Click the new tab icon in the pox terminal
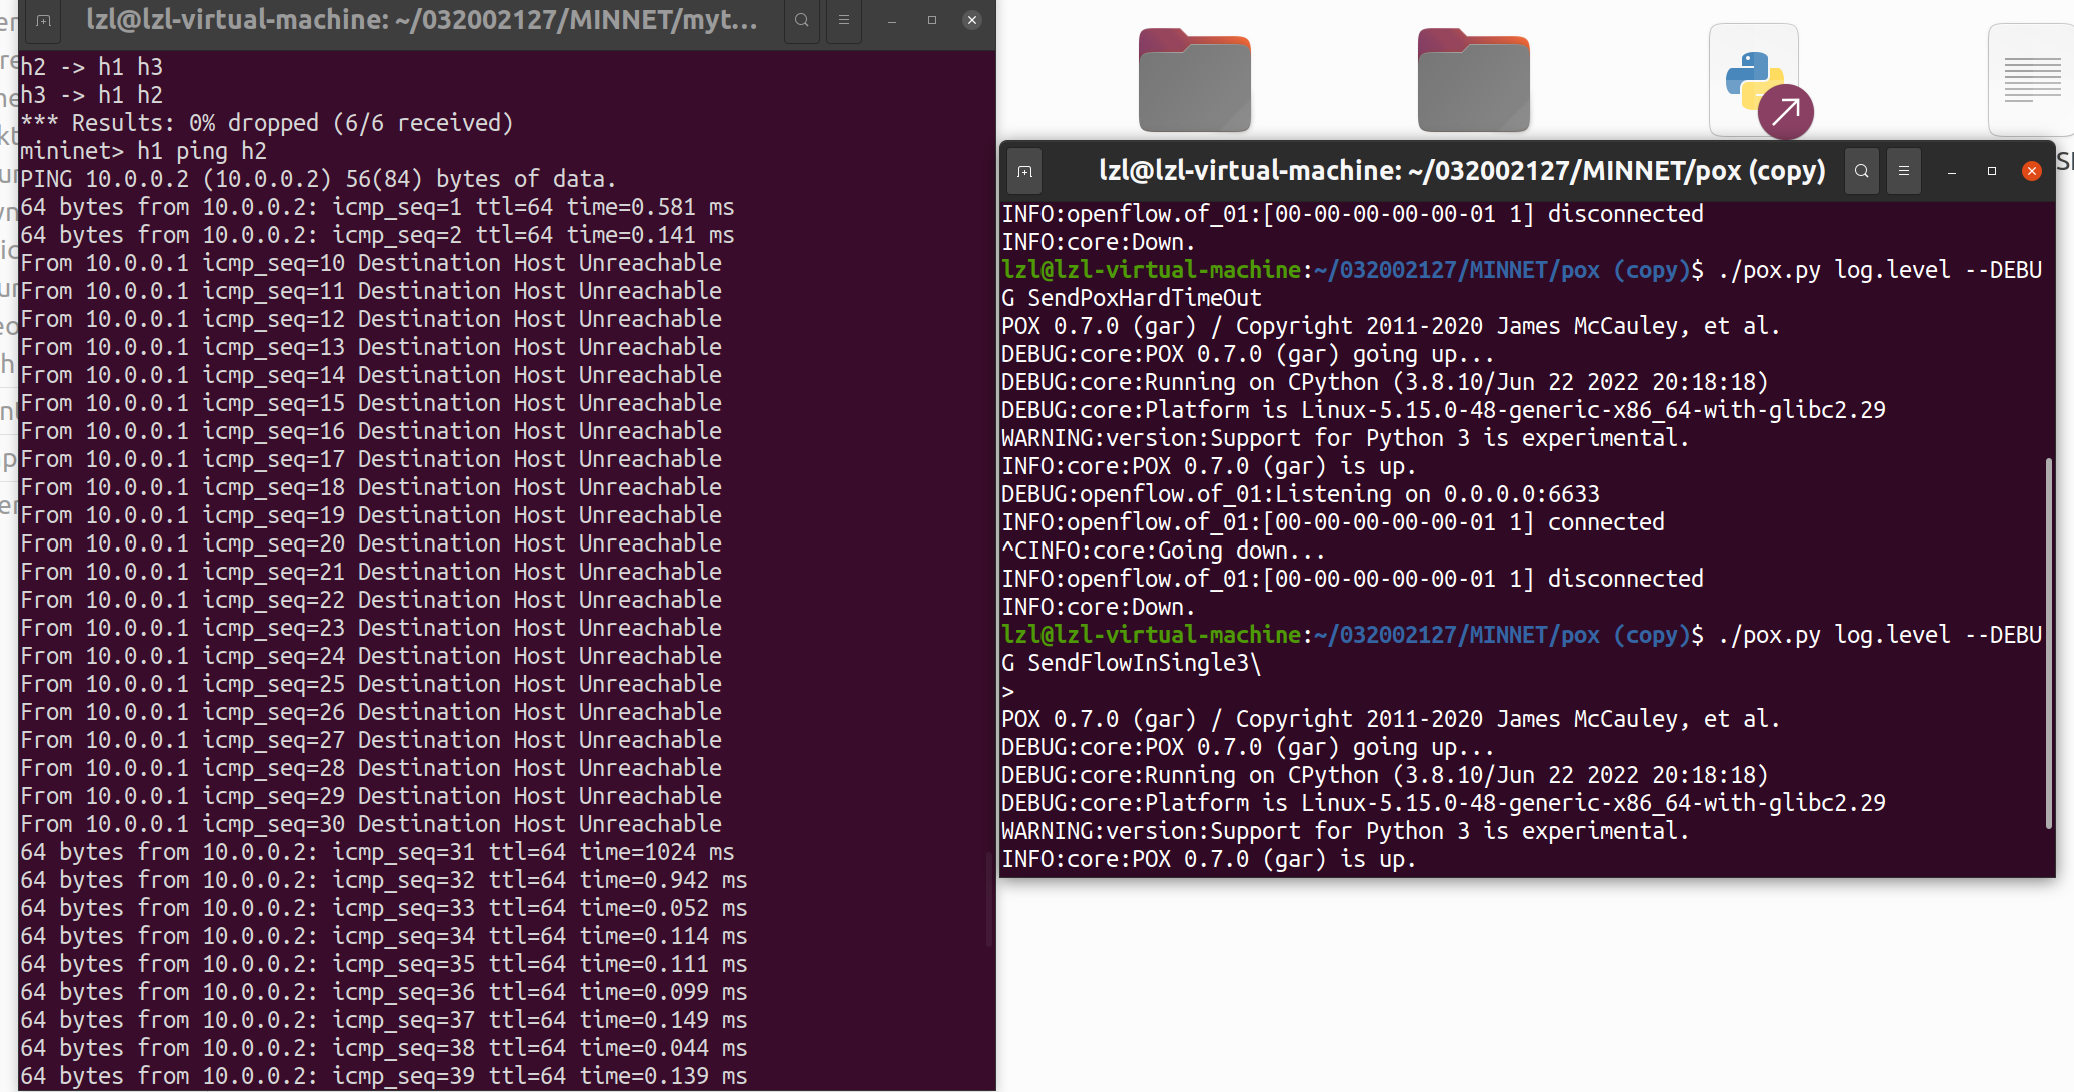Viewport: 2074px width, 1092px height. pyautogui.click(x=1024, y=171)
